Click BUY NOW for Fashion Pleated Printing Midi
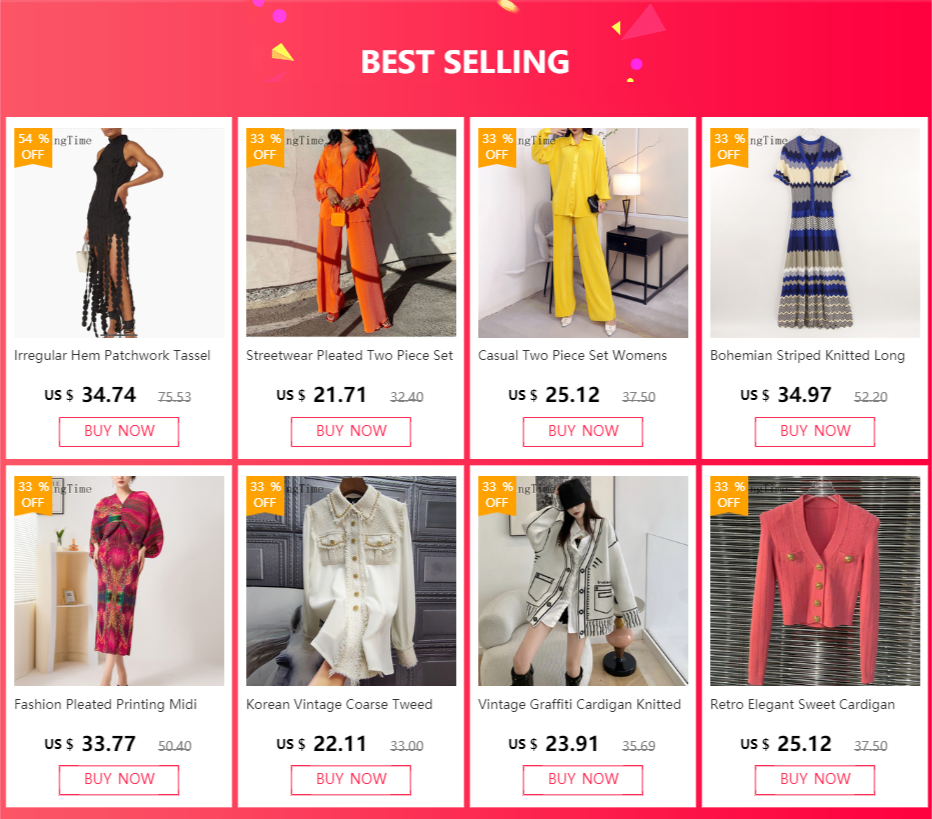 tap(119, 780)
